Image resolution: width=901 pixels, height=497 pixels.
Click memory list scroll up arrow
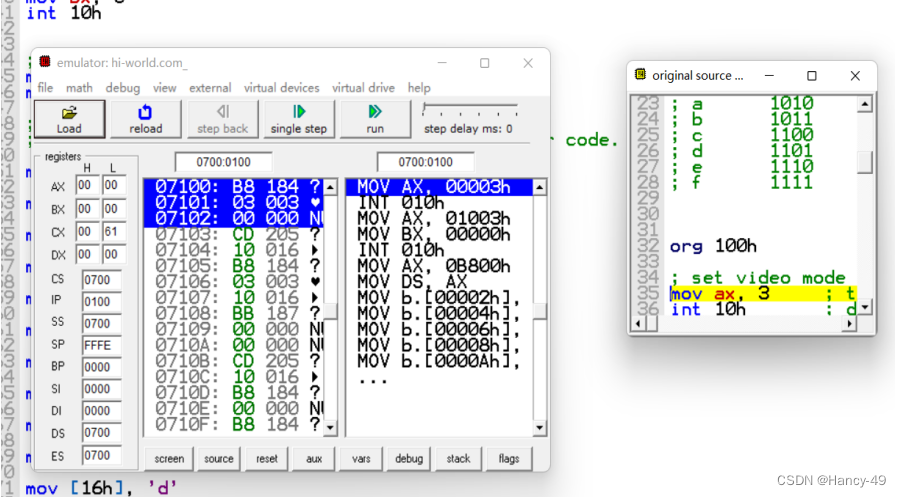(x=330, y=187)
